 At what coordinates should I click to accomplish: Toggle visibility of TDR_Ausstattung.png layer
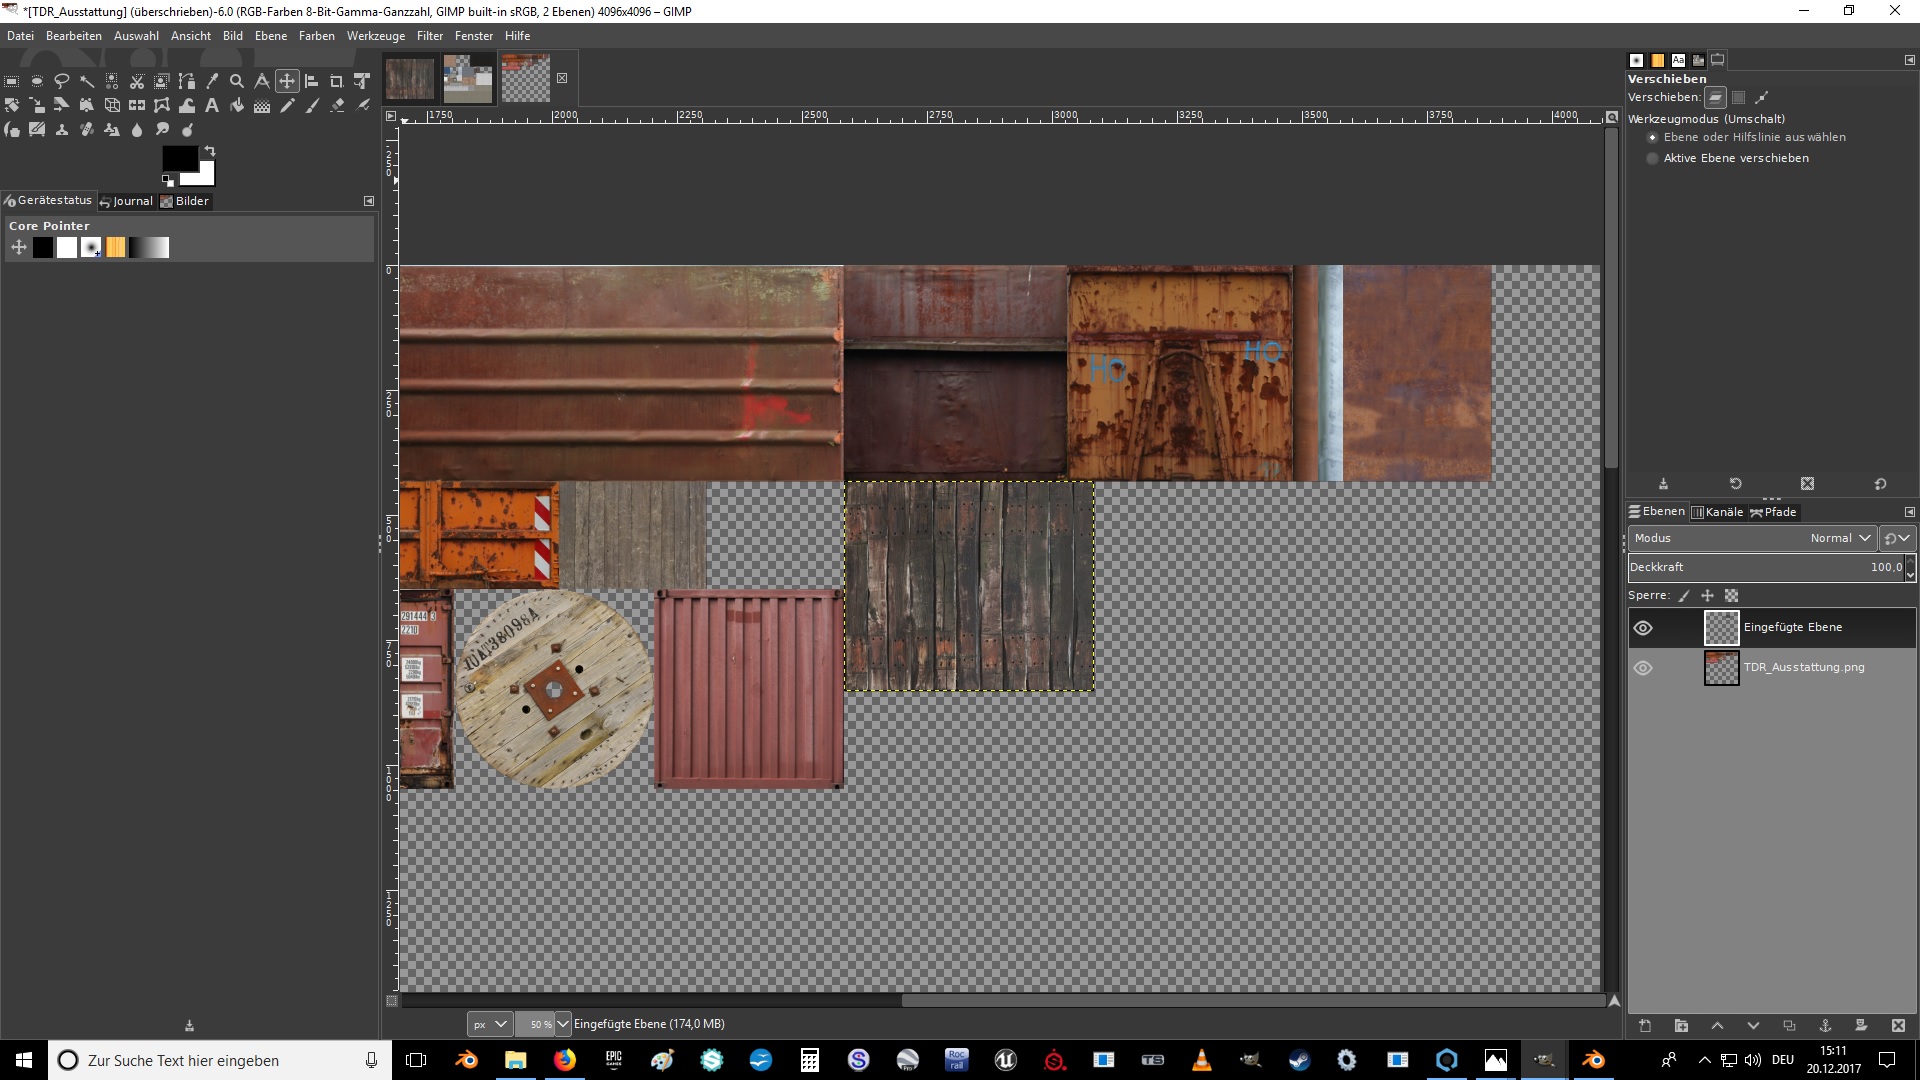point(1643,668)
